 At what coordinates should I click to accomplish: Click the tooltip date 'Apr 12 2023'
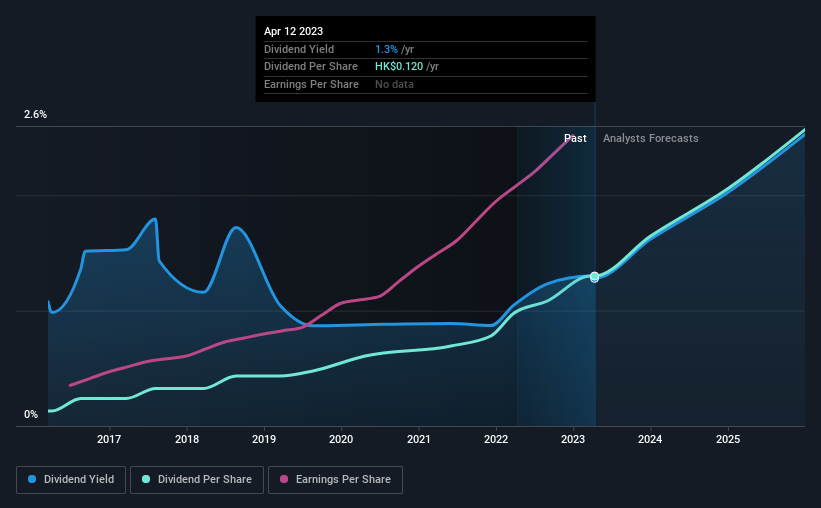[293, 31]
